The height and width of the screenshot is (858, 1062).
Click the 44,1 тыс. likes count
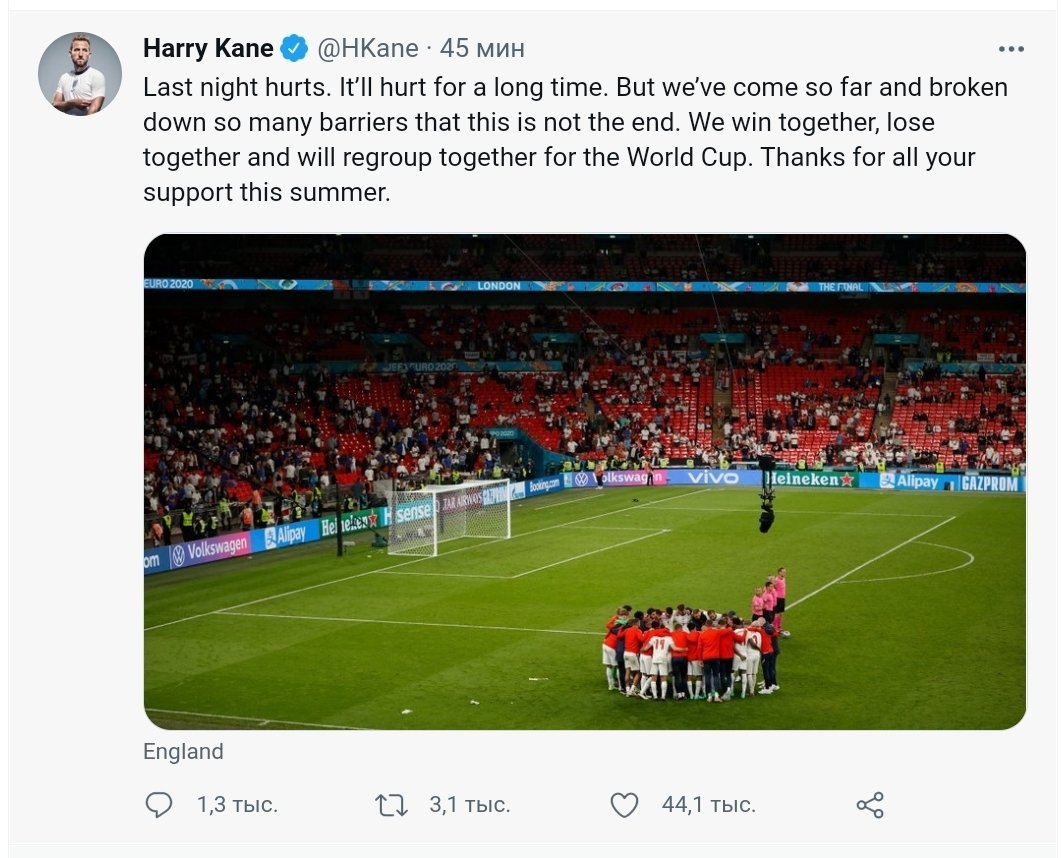tap(708, 805)
